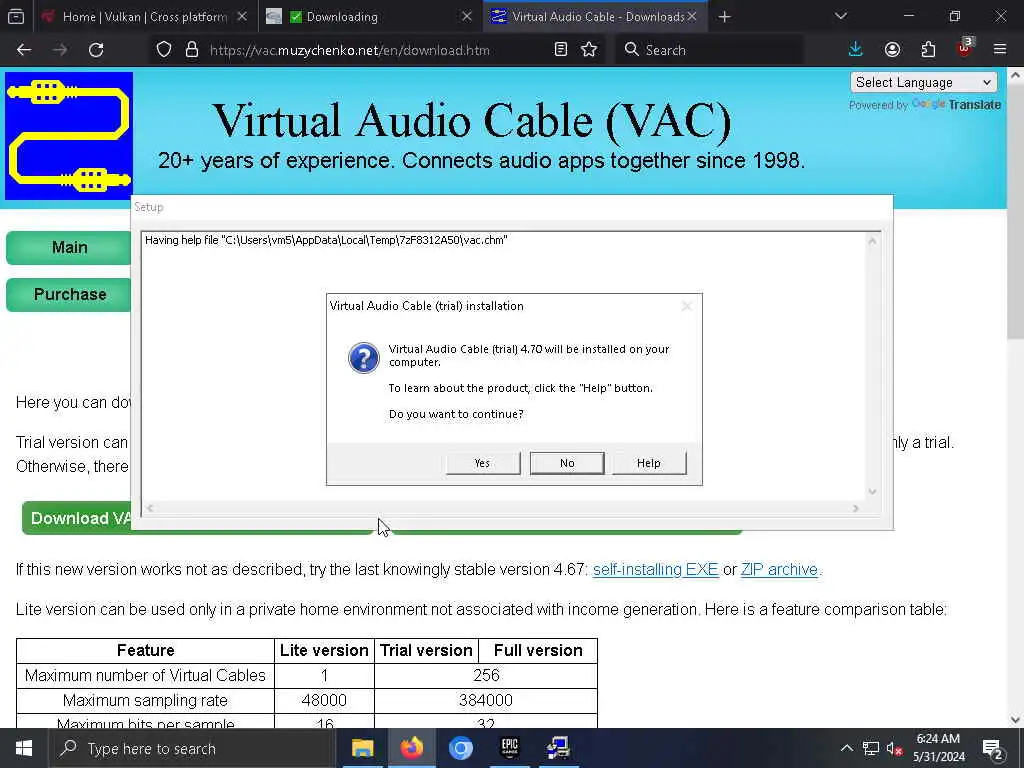Screen dimensions: 1024x768
Task: Click the Lite version table header
Action: point(324,650)
